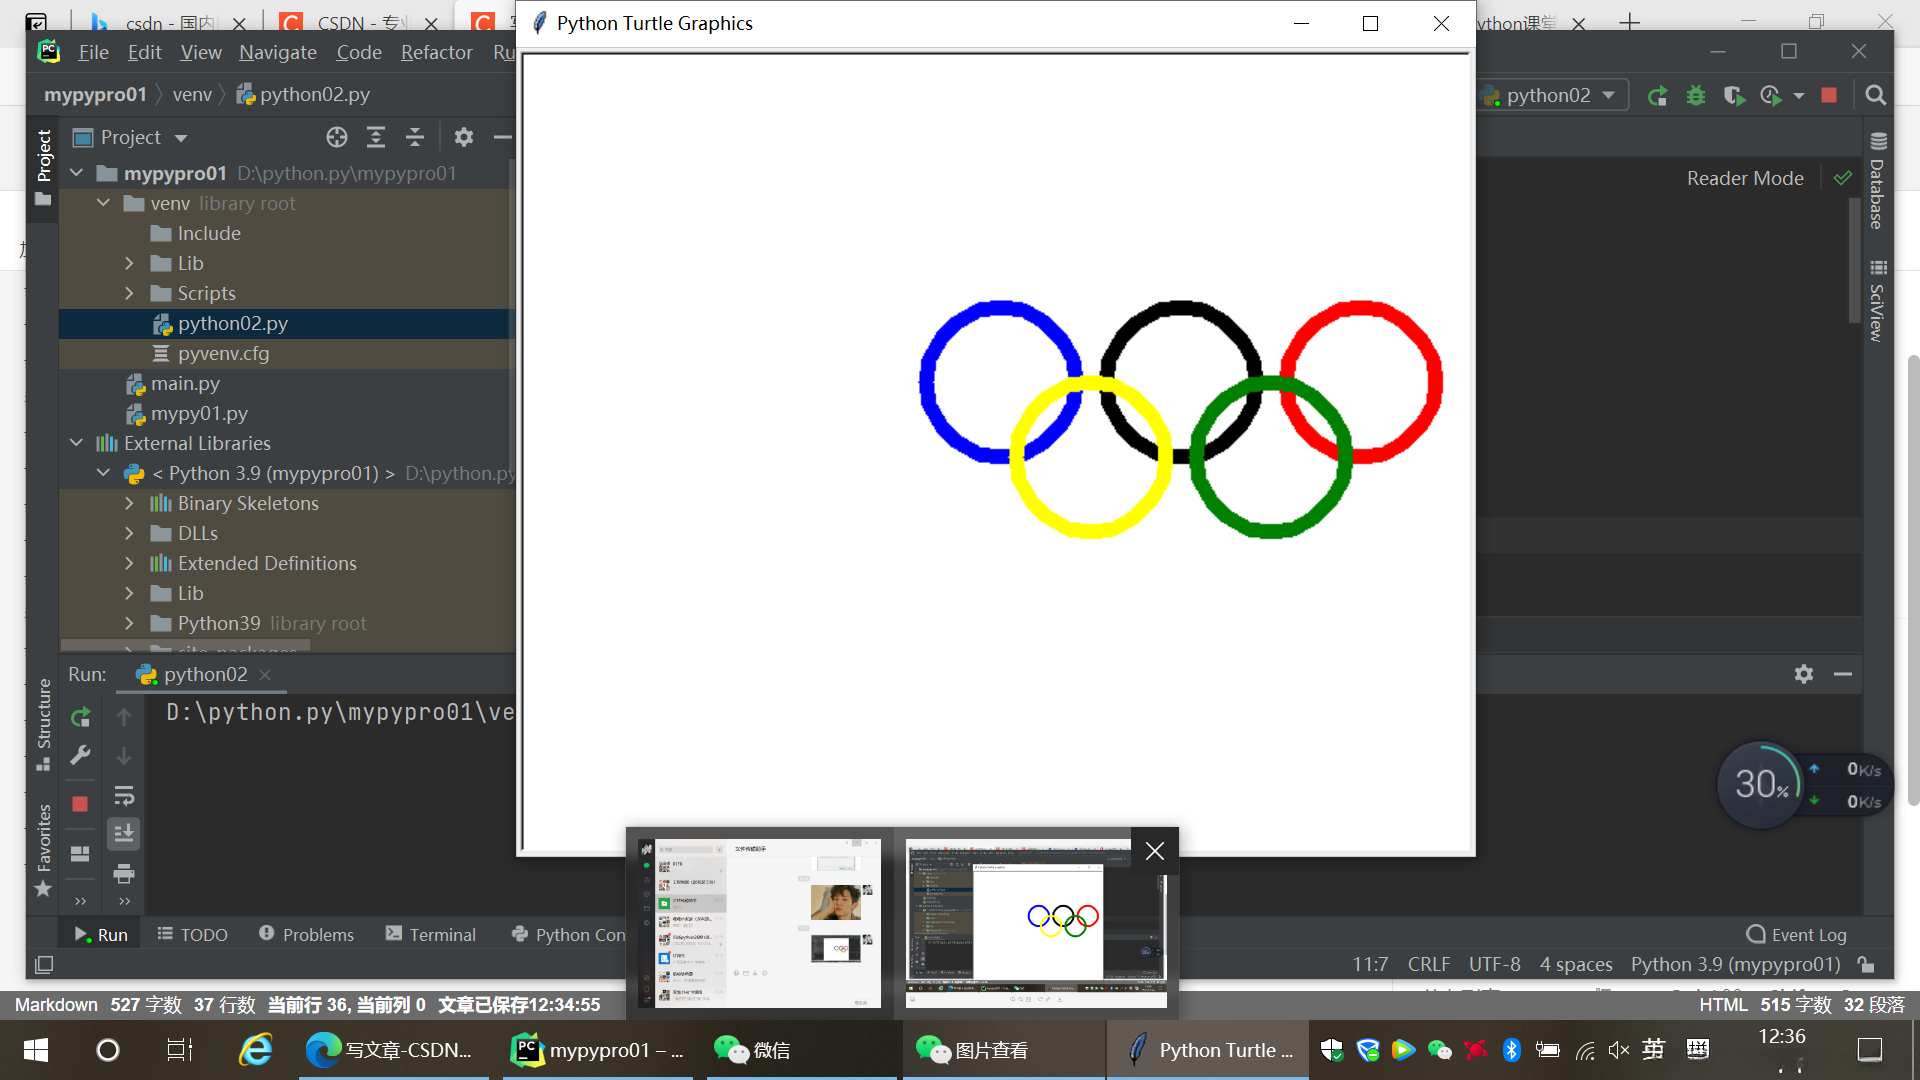The width and height of the screenshot is (1920, 1080).
Task: Stop the running program in top toolbar
Action: click(1829, 95)
